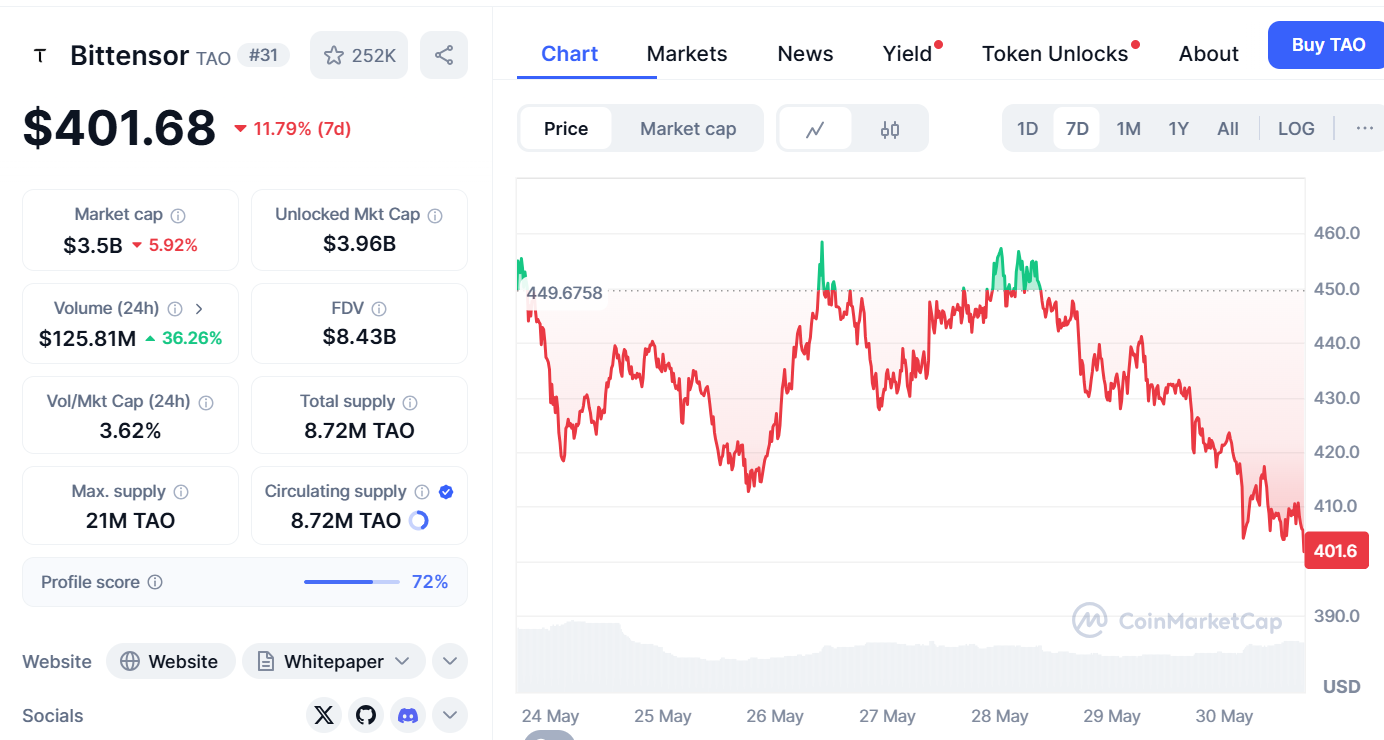Switch to the line chart view icon
Viewport: 1384px width, 740px height.
[x=815, y=129]
